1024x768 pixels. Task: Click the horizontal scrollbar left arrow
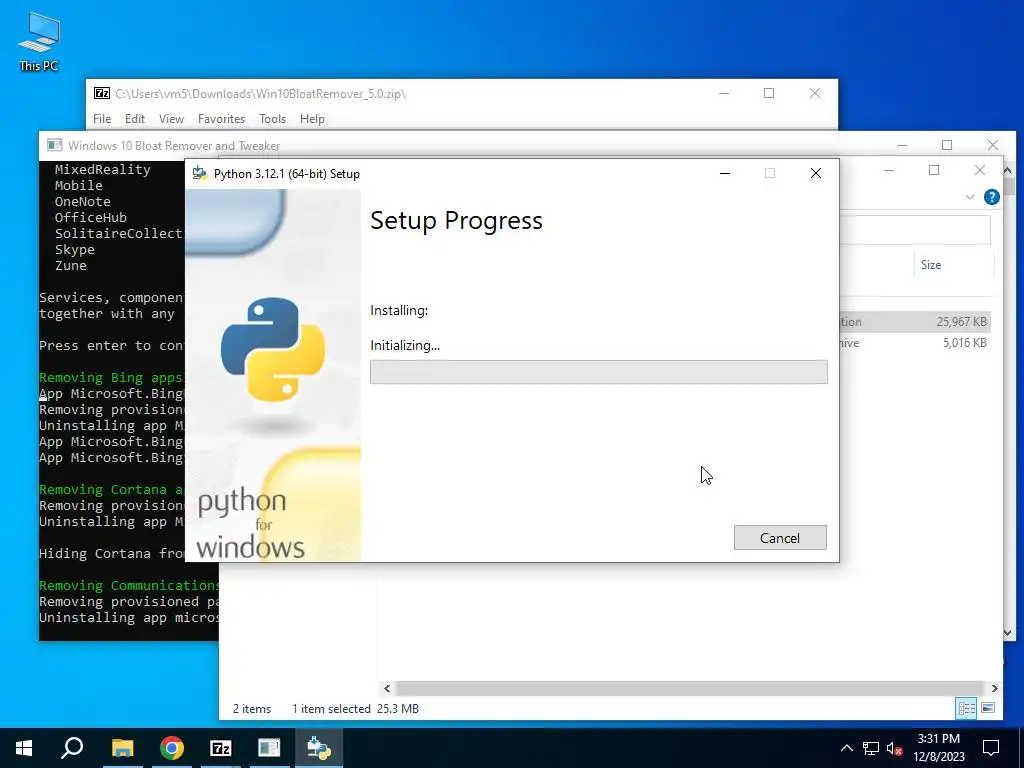[x=387, y=688]
